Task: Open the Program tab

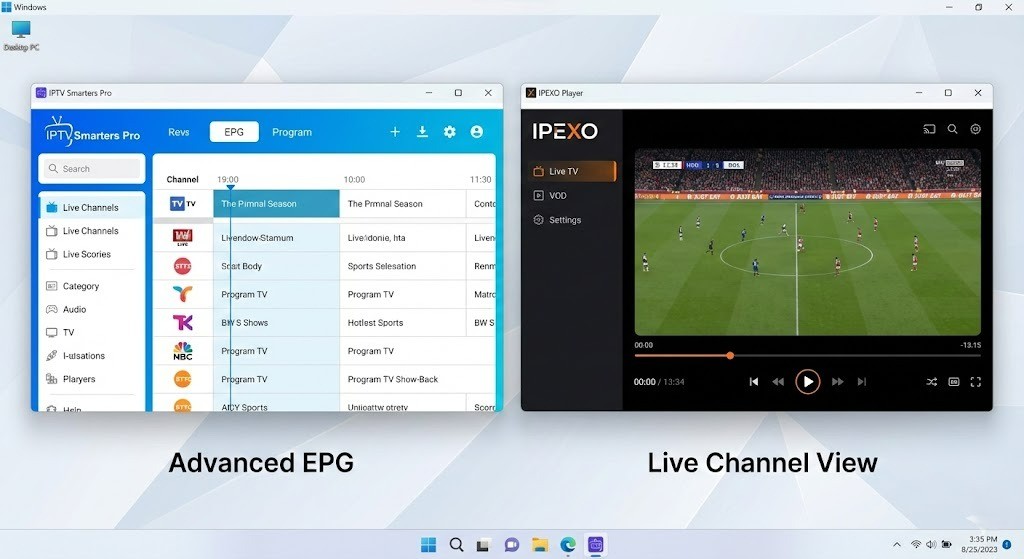Action: (292, 132)
